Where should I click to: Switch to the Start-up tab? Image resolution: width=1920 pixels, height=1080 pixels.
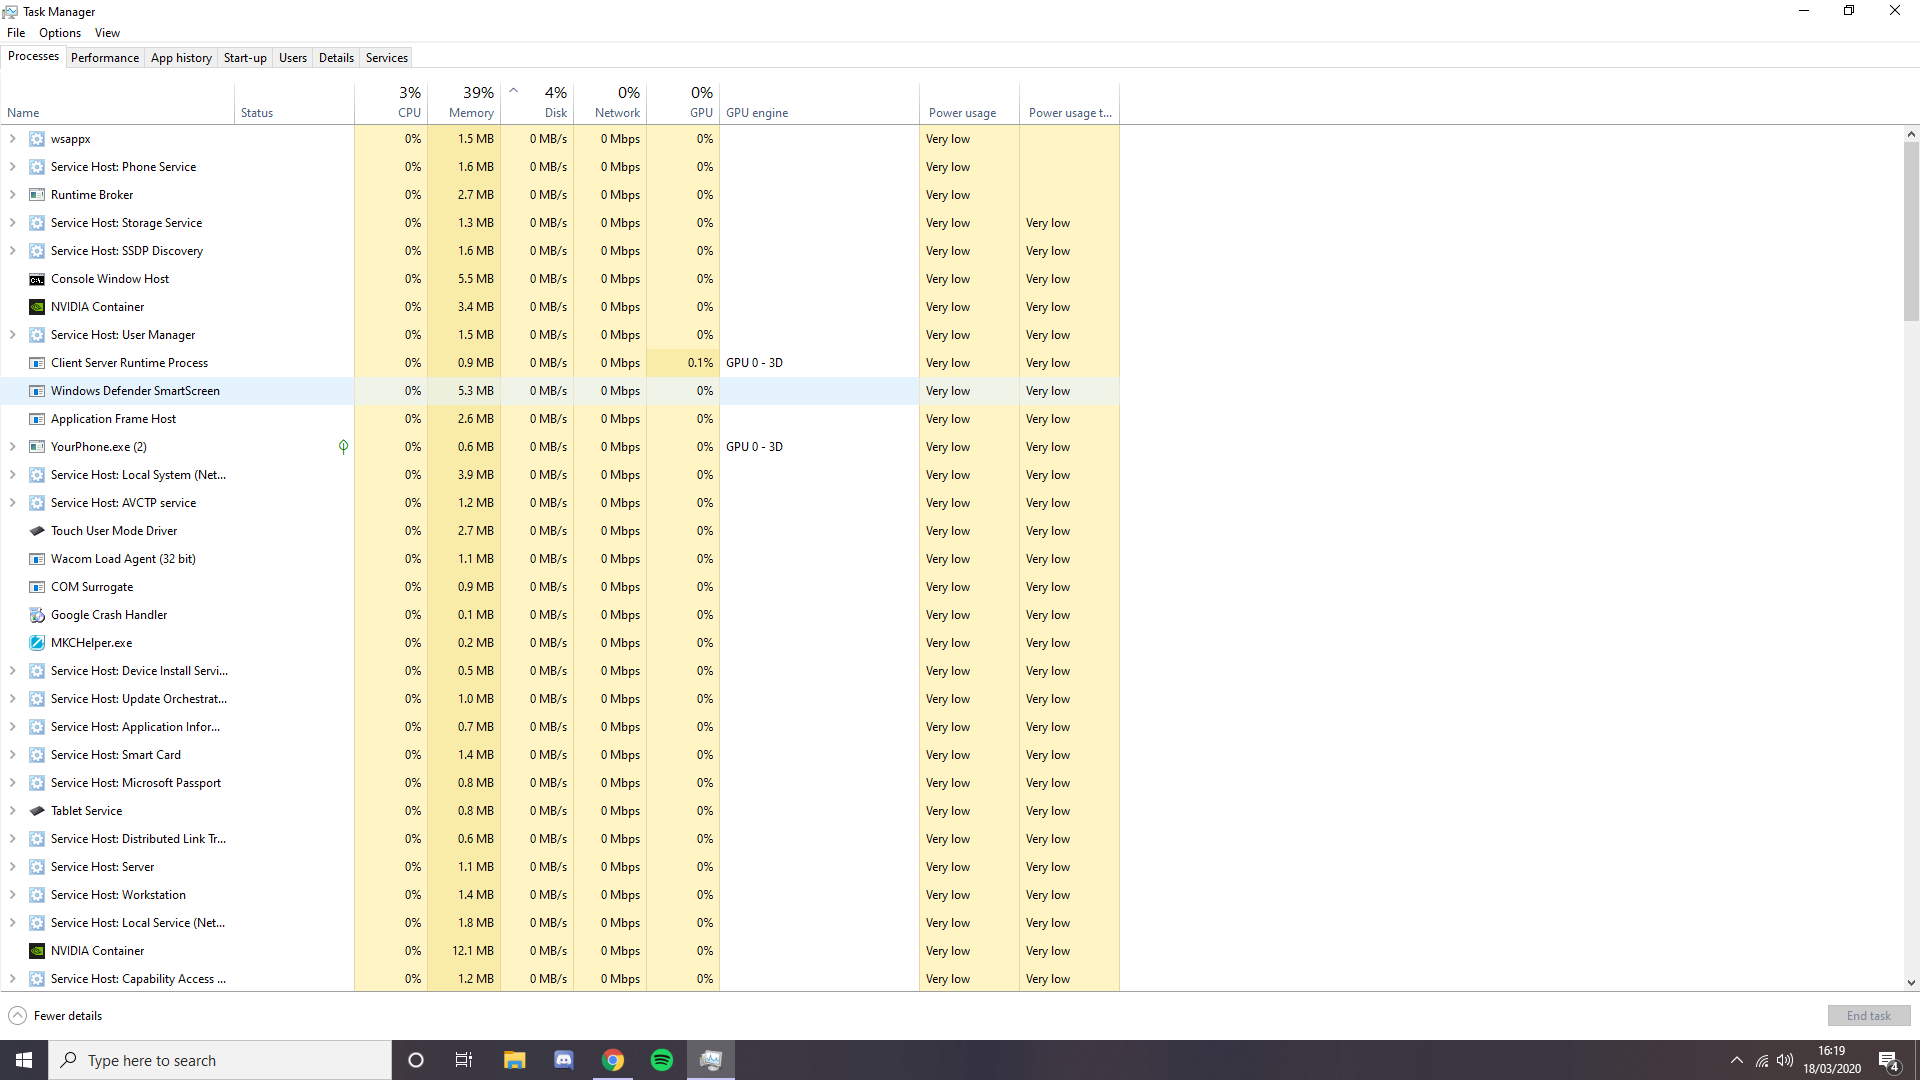click(245, 58)
